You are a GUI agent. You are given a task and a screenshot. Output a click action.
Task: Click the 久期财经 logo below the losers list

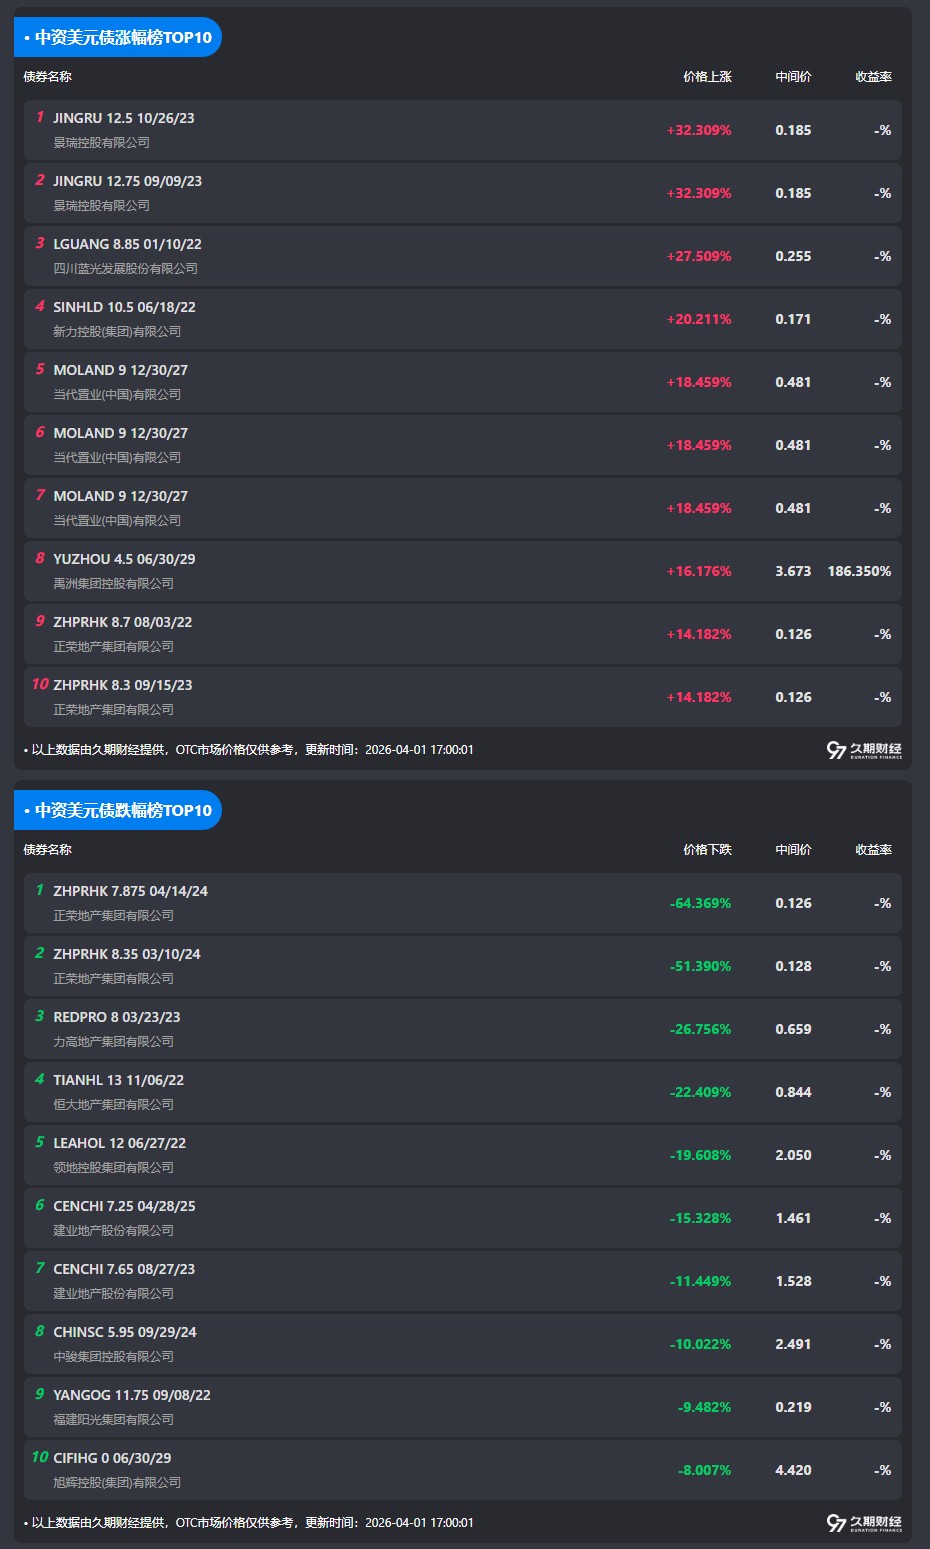coord(864,1523)
